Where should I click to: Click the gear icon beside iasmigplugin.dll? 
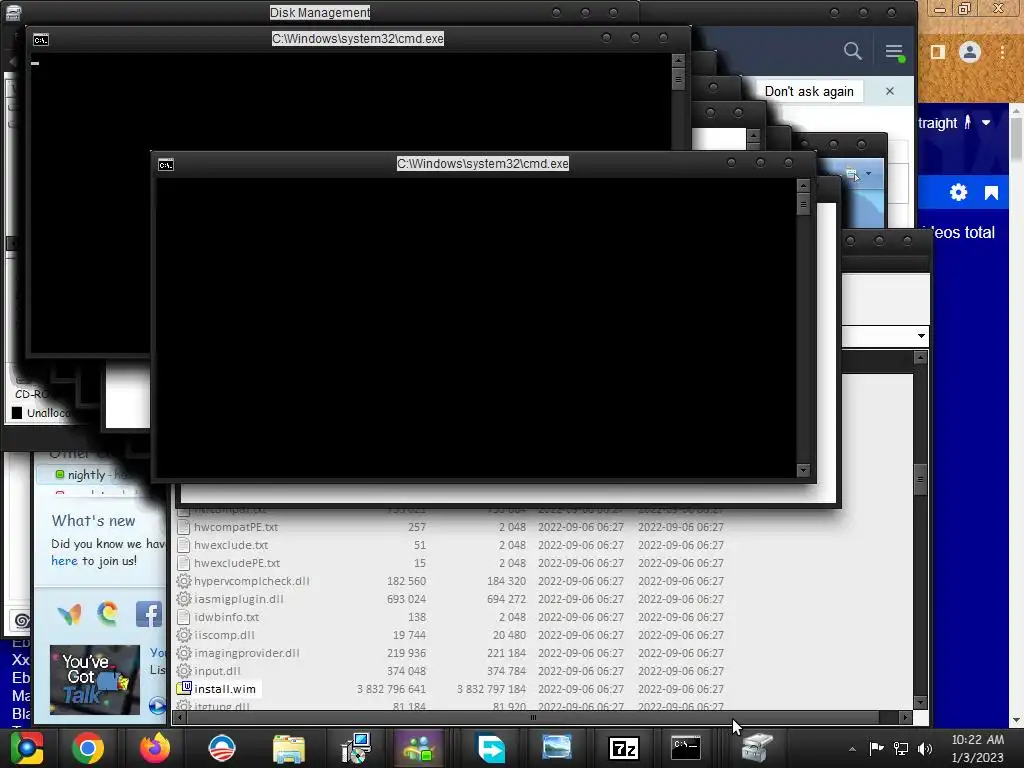point(184,599)
